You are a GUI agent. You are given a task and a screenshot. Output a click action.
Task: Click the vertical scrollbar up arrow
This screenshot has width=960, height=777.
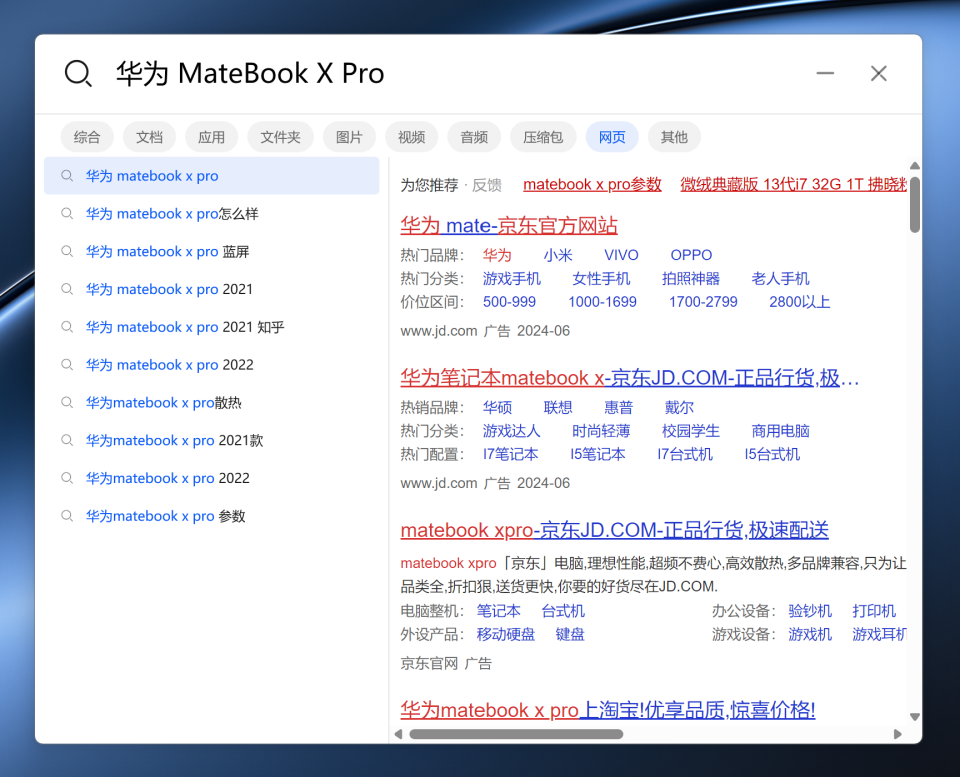[x=915, y=166]
